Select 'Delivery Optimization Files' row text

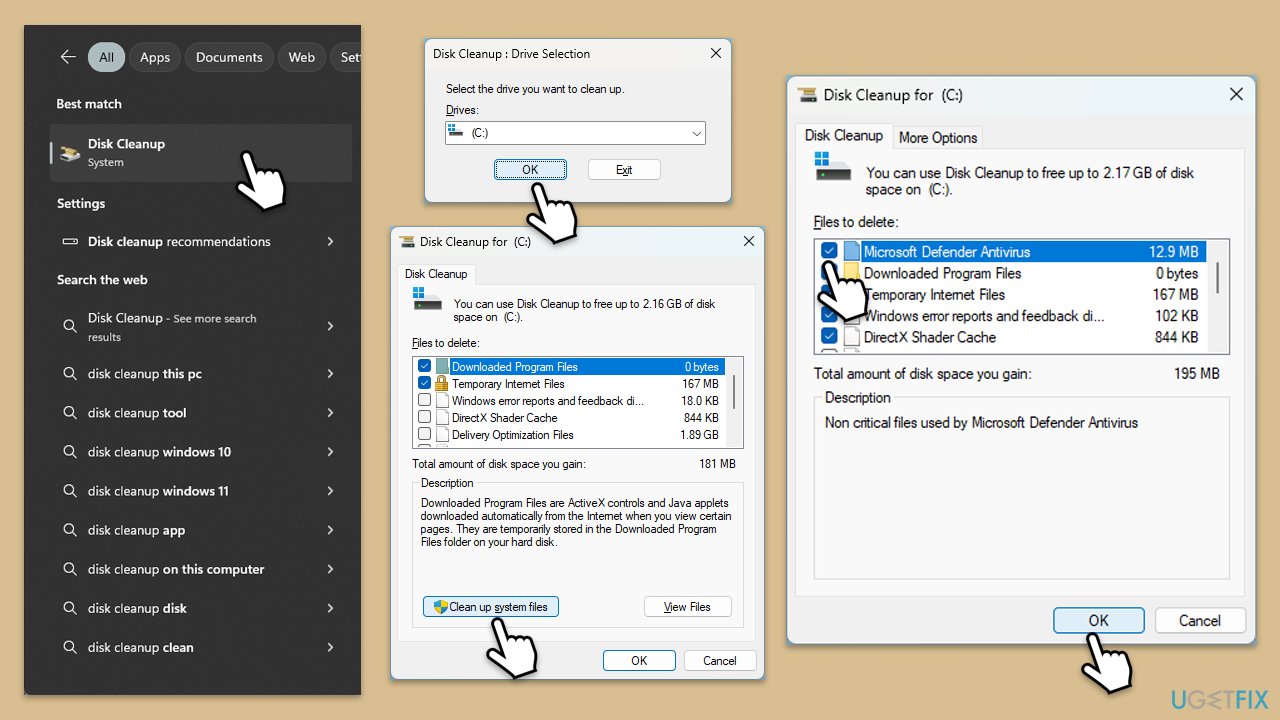coord(513,435)
